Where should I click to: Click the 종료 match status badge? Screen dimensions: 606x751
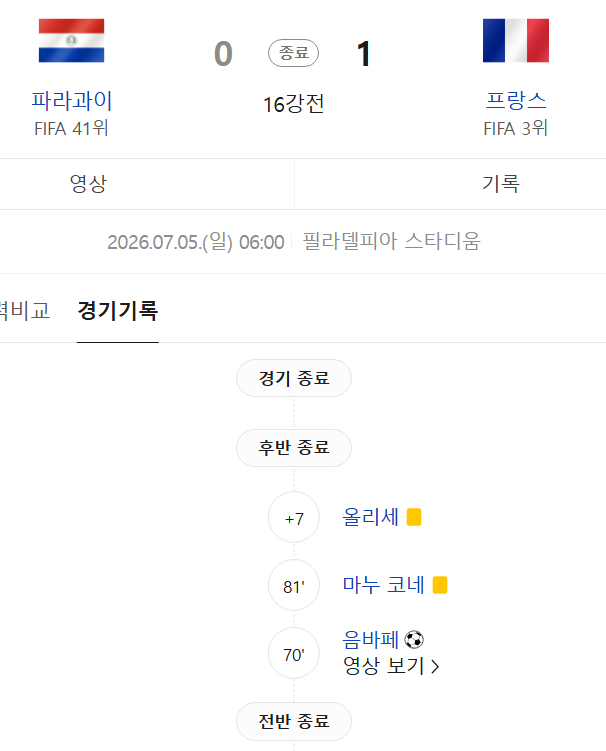point(294,53)
